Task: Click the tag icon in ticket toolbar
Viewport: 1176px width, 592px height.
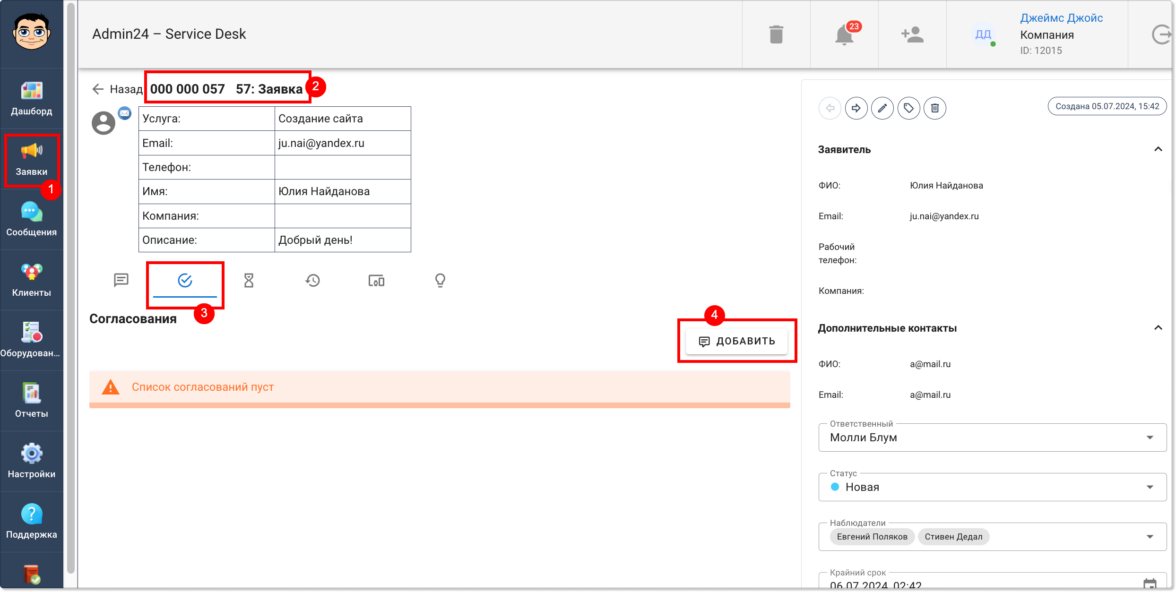Action: [x=908, y=108]
